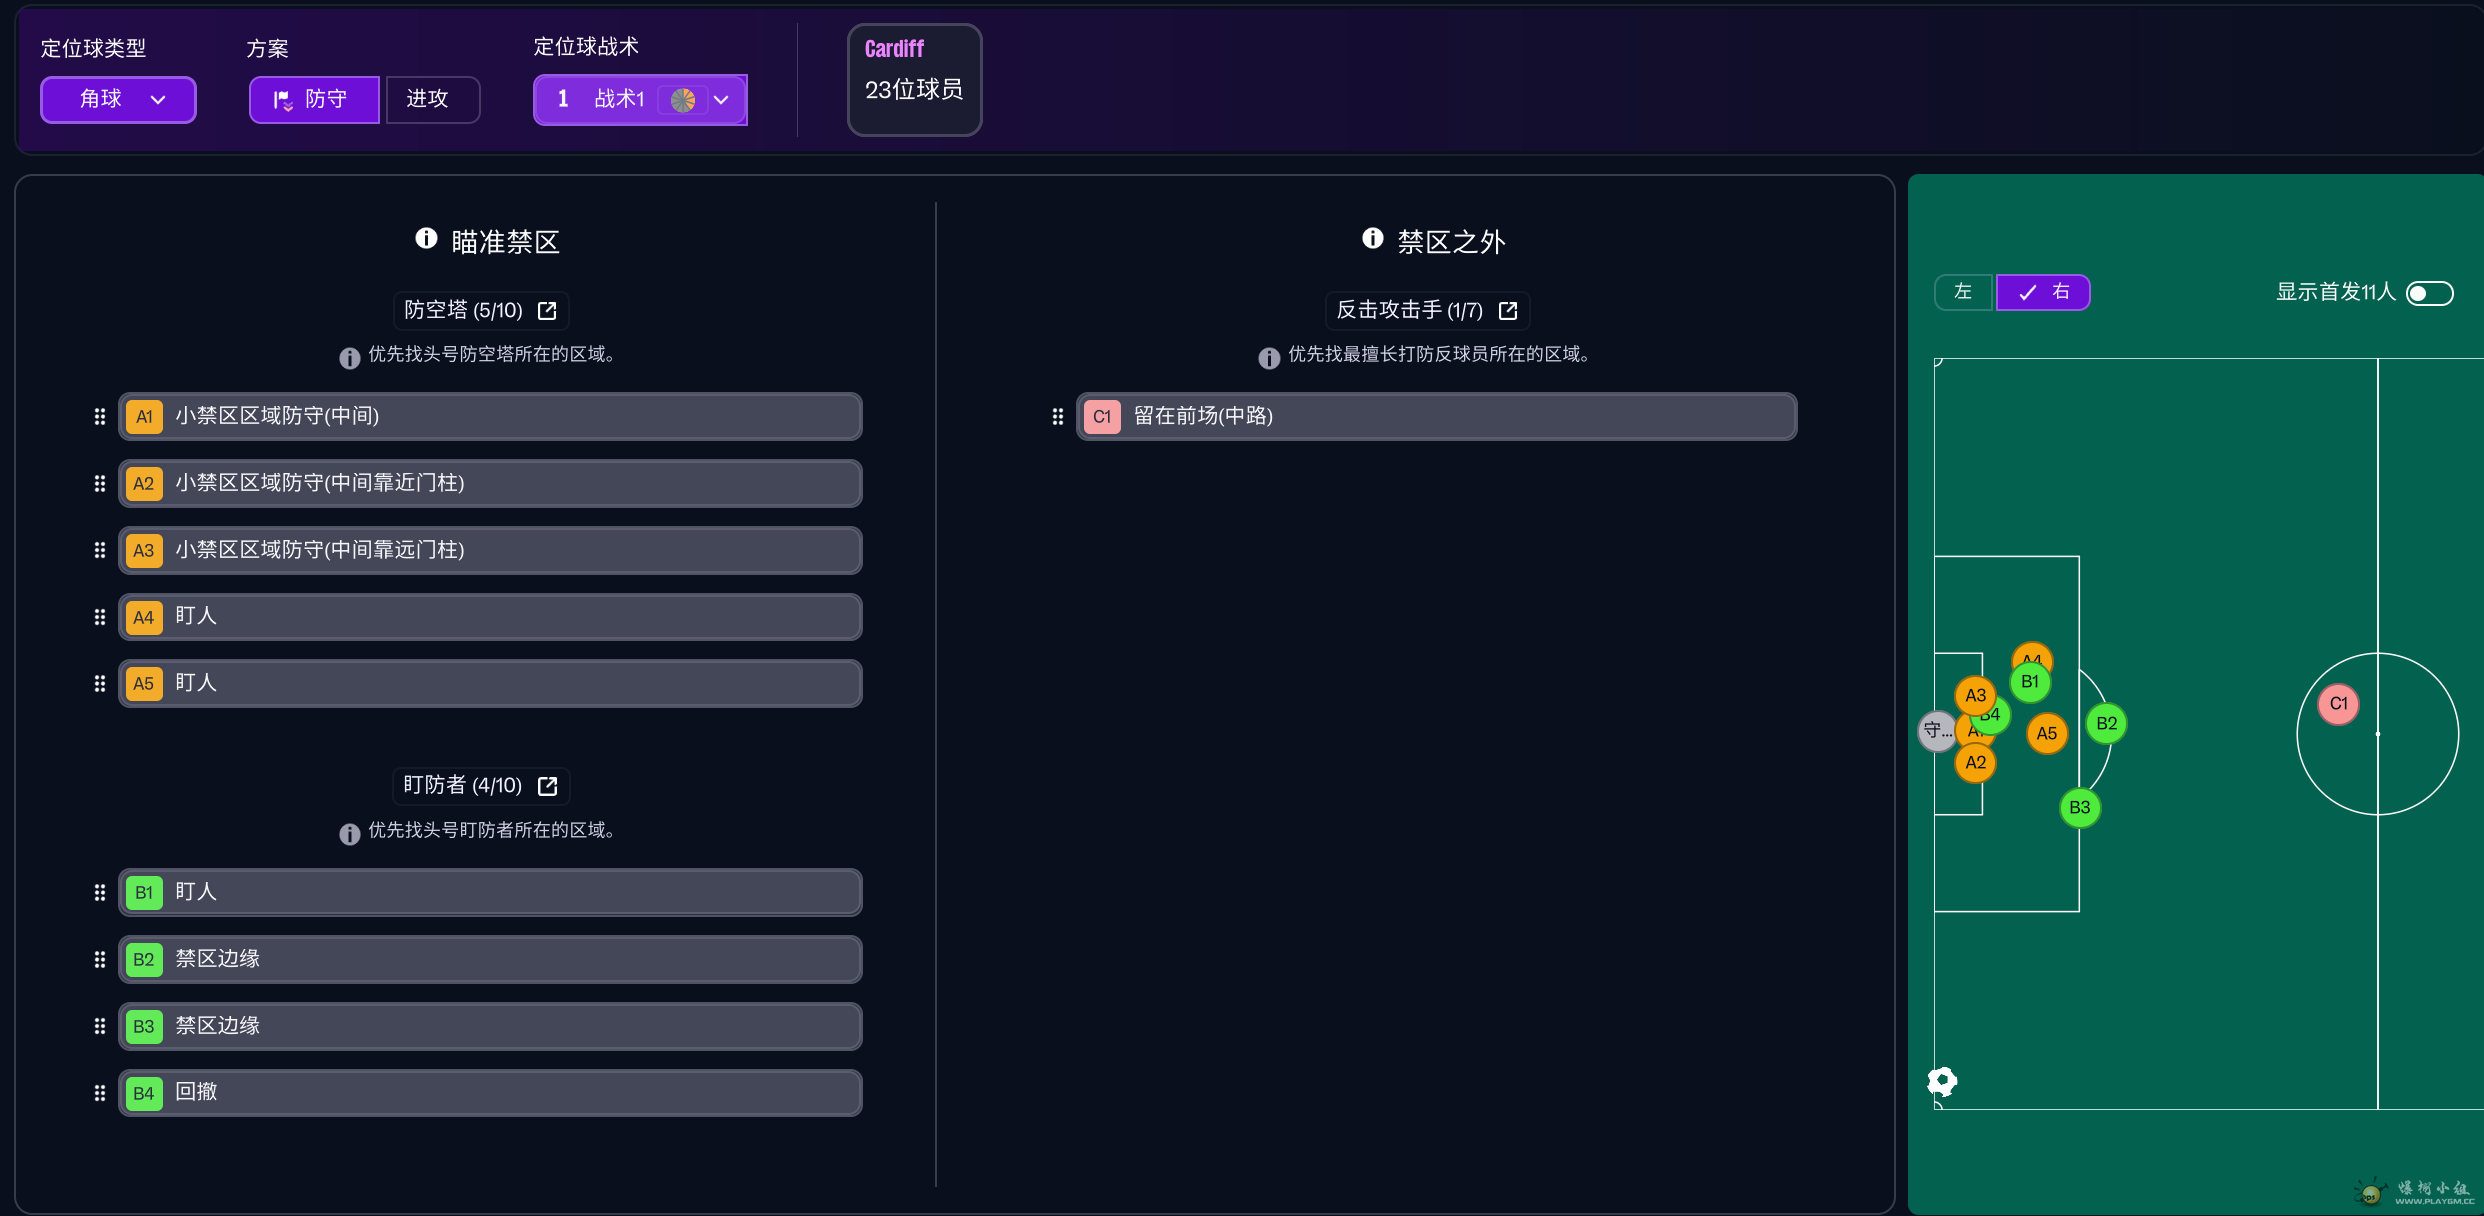
Task: Select the B2 player marker on the pitch
Action: pyautogui.click(x=2106, y=723)
